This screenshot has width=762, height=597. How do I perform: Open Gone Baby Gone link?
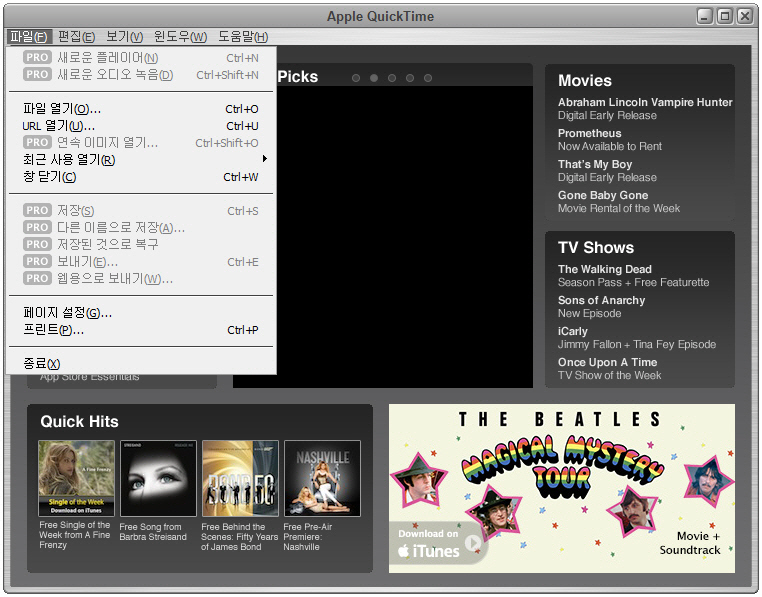(603, 195)
